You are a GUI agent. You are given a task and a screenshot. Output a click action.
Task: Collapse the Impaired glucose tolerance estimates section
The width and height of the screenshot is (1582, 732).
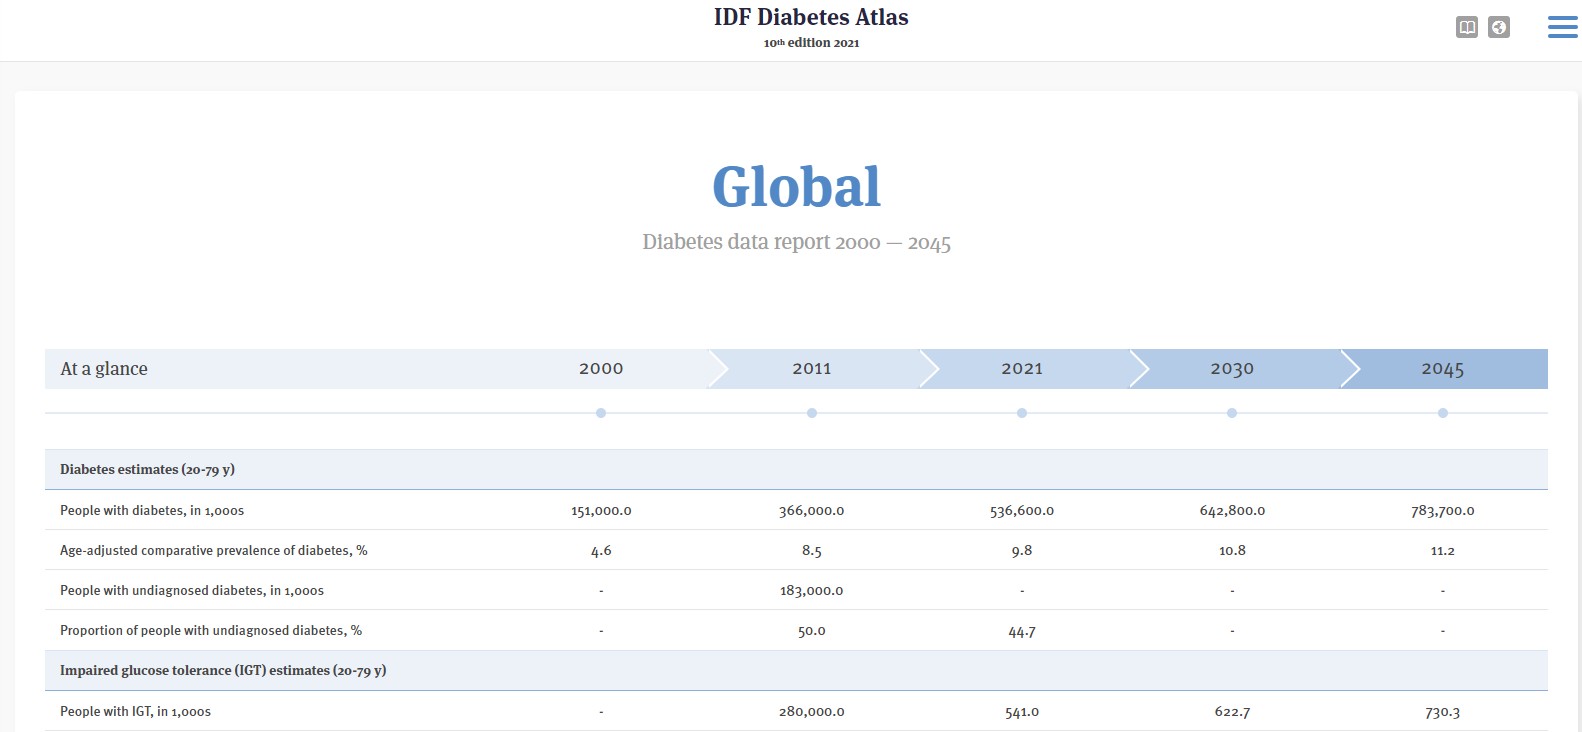coord(223,671)
